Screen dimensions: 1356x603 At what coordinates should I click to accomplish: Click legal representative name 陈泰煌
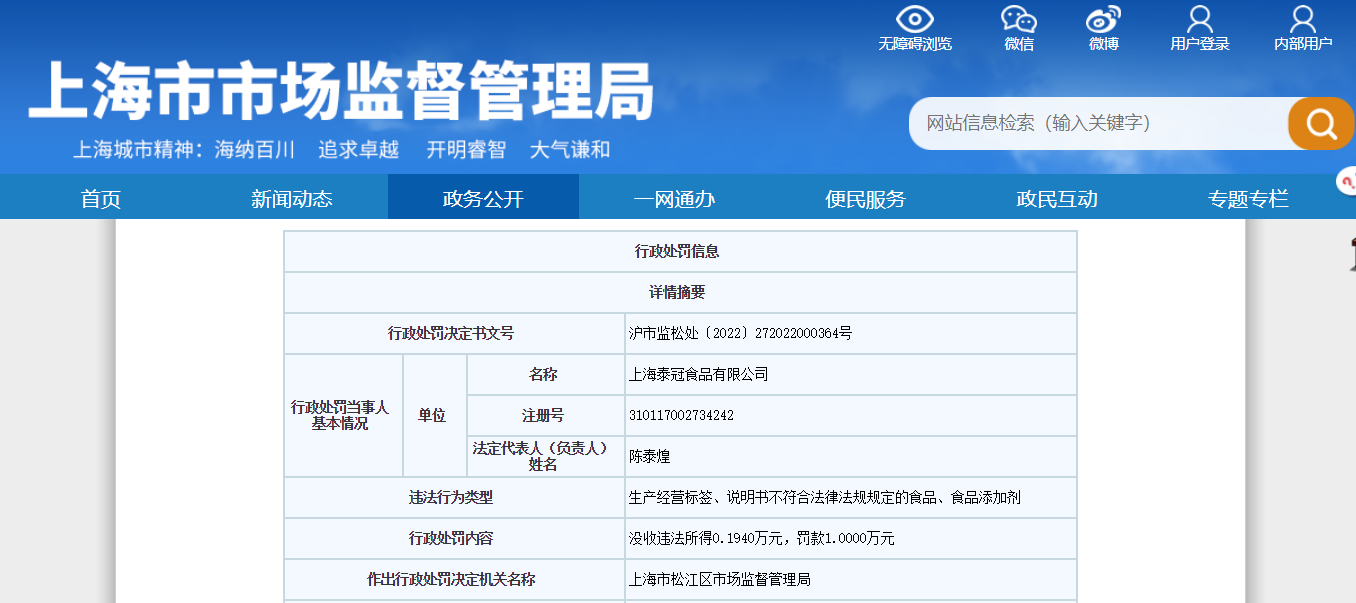coord(649,457)
